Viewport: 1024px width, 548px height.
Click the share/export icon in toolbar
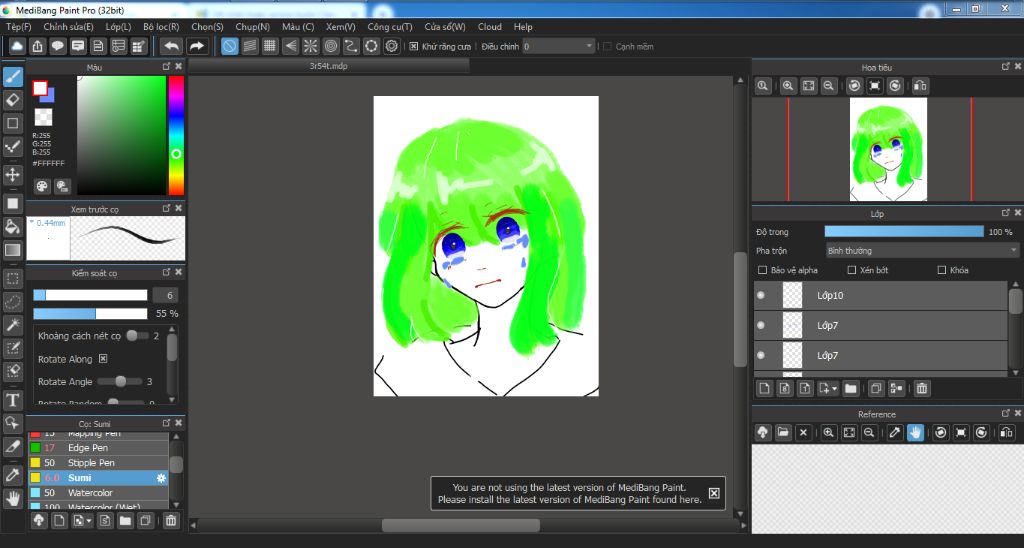(38, 46)
